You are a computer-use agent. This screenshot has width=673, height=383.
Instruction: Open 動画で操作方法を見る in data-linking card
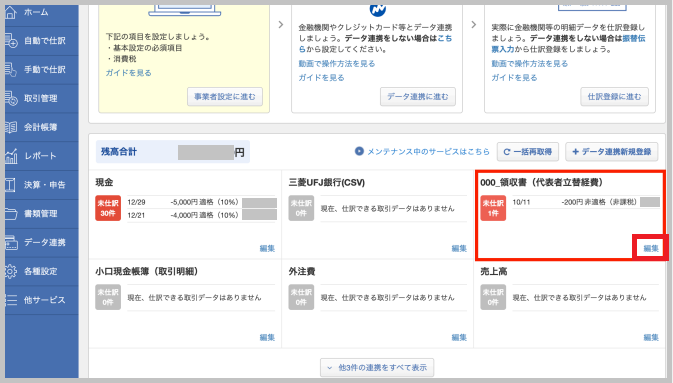(337, 64)
